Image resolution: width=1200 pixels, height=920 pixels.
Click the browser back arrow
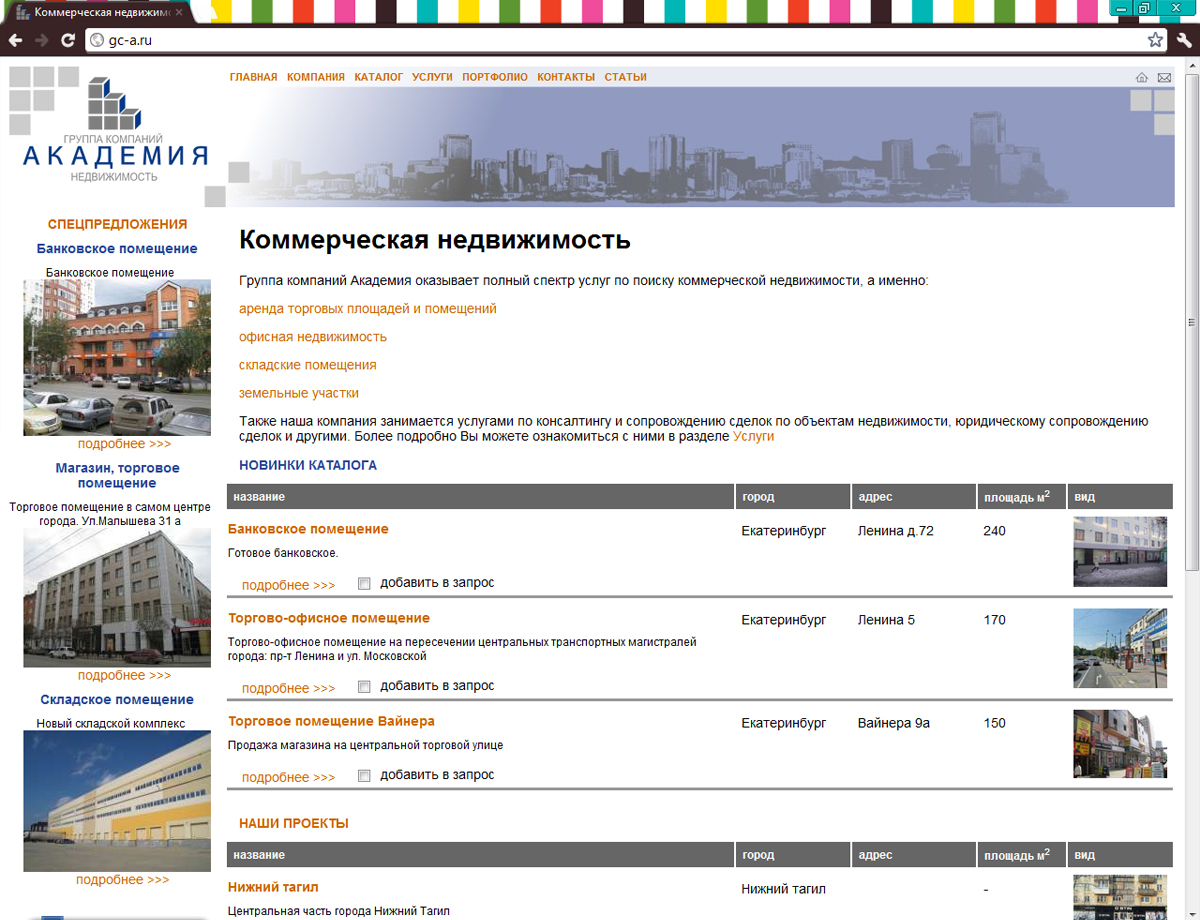click(x=15, y=40)
